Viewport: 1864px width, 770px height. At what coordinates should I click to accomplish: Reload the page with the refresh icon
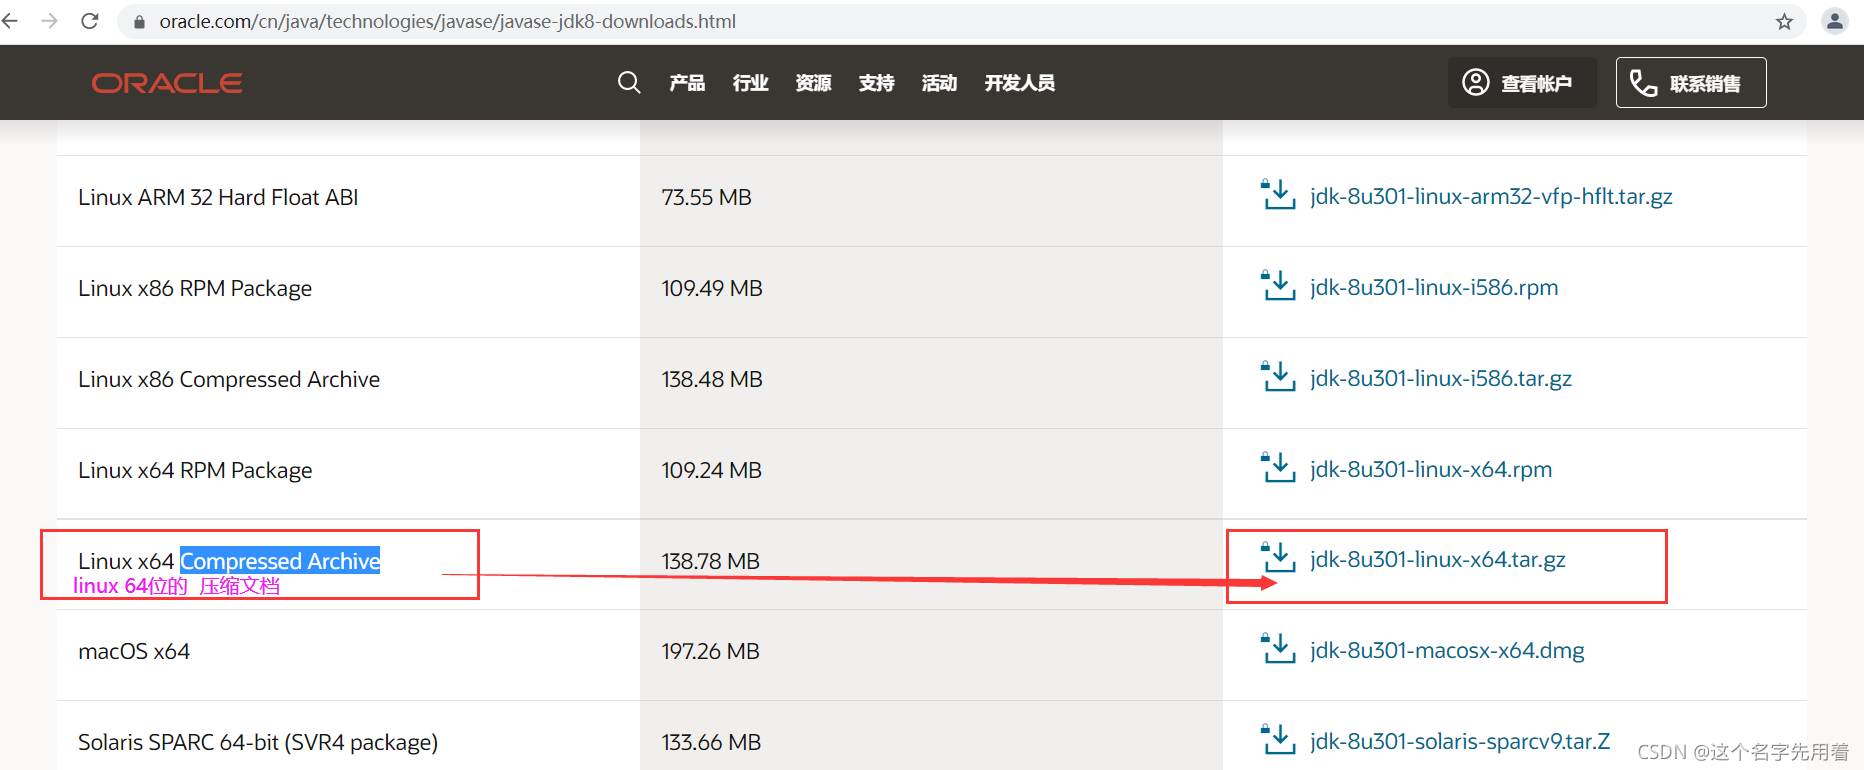[90, 21]
